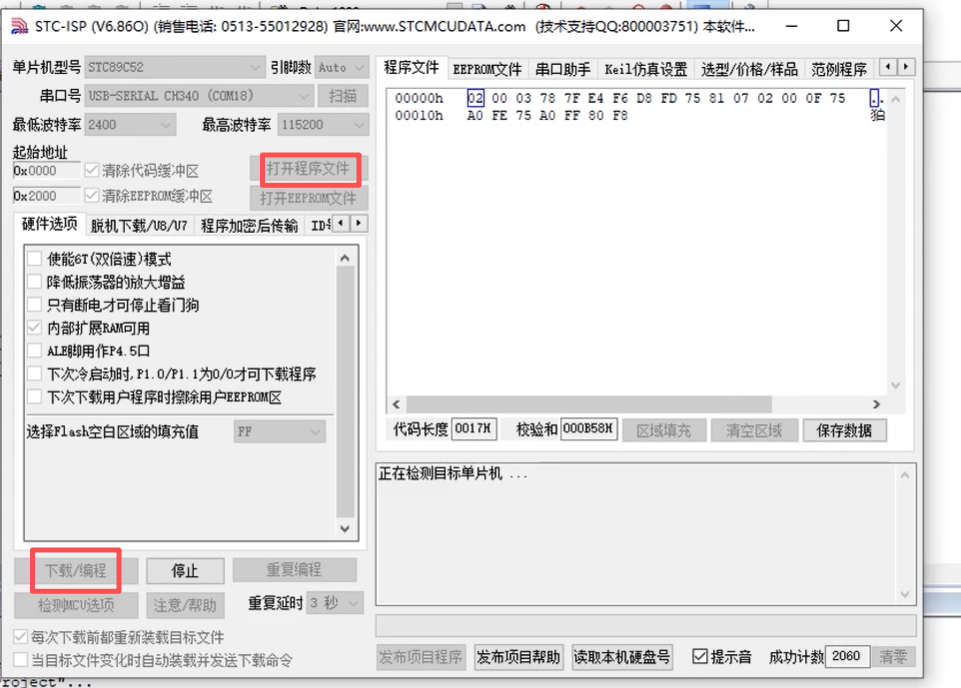Click 发布项目帮助 button
The width and height of the screenshot is (961, 688).
[518, 657]
